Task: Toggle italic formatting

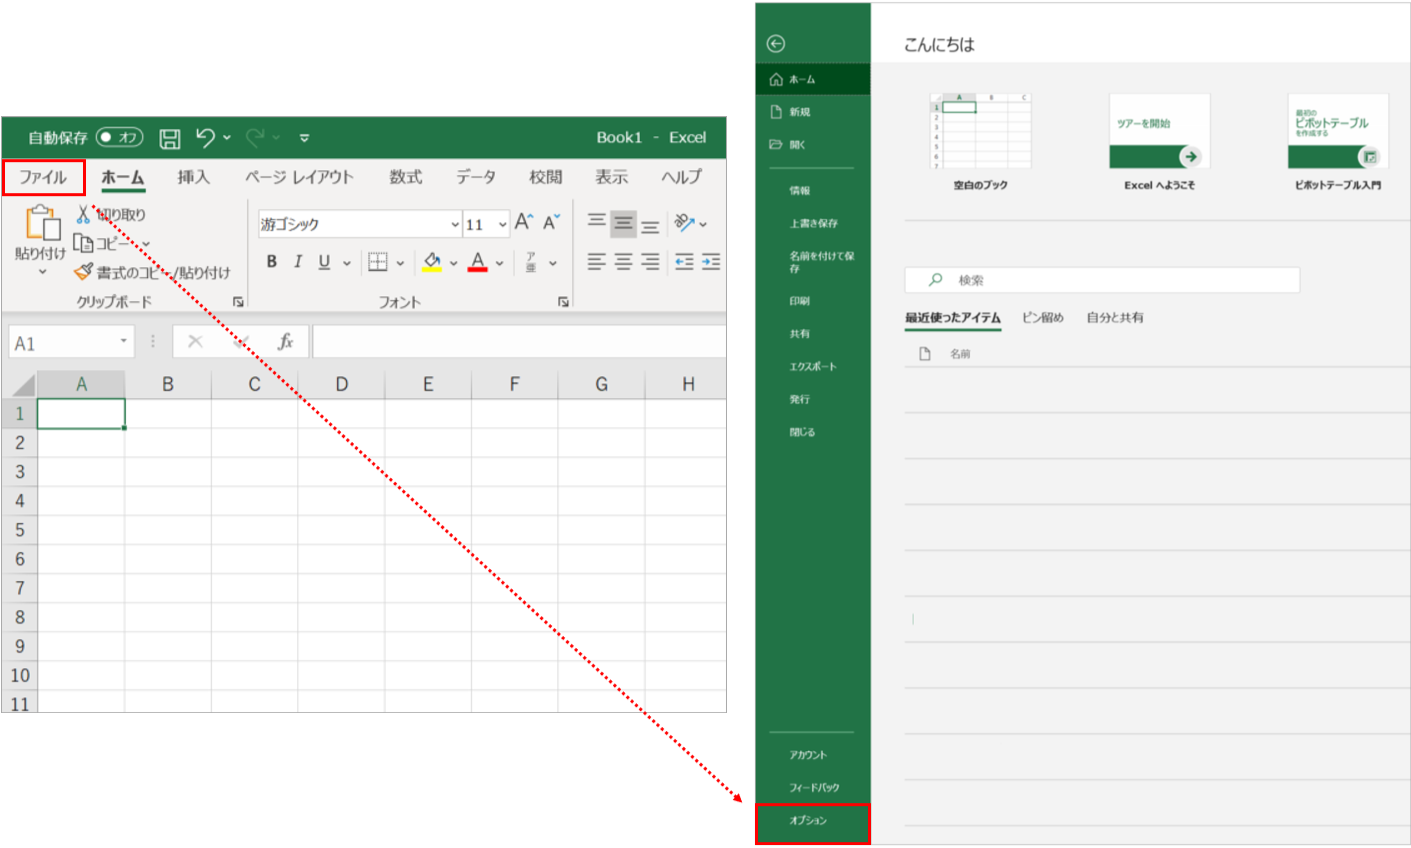Action: 297,262
